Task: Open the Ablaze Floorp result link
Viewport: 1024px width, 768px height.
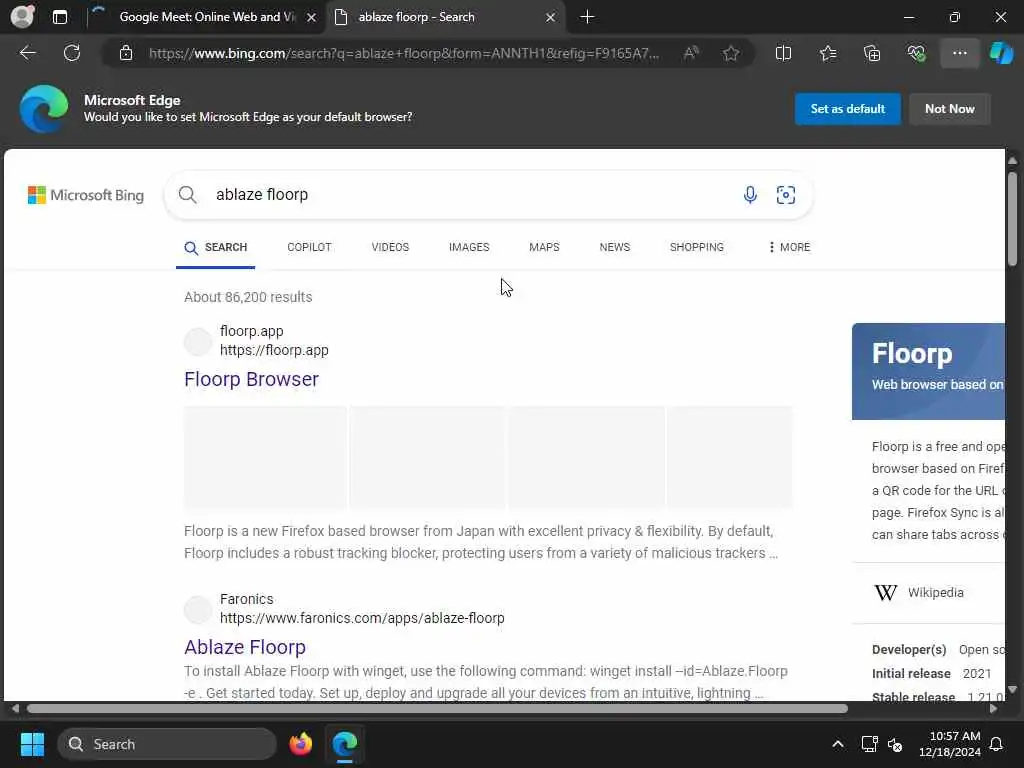Action: coord(245,647)
